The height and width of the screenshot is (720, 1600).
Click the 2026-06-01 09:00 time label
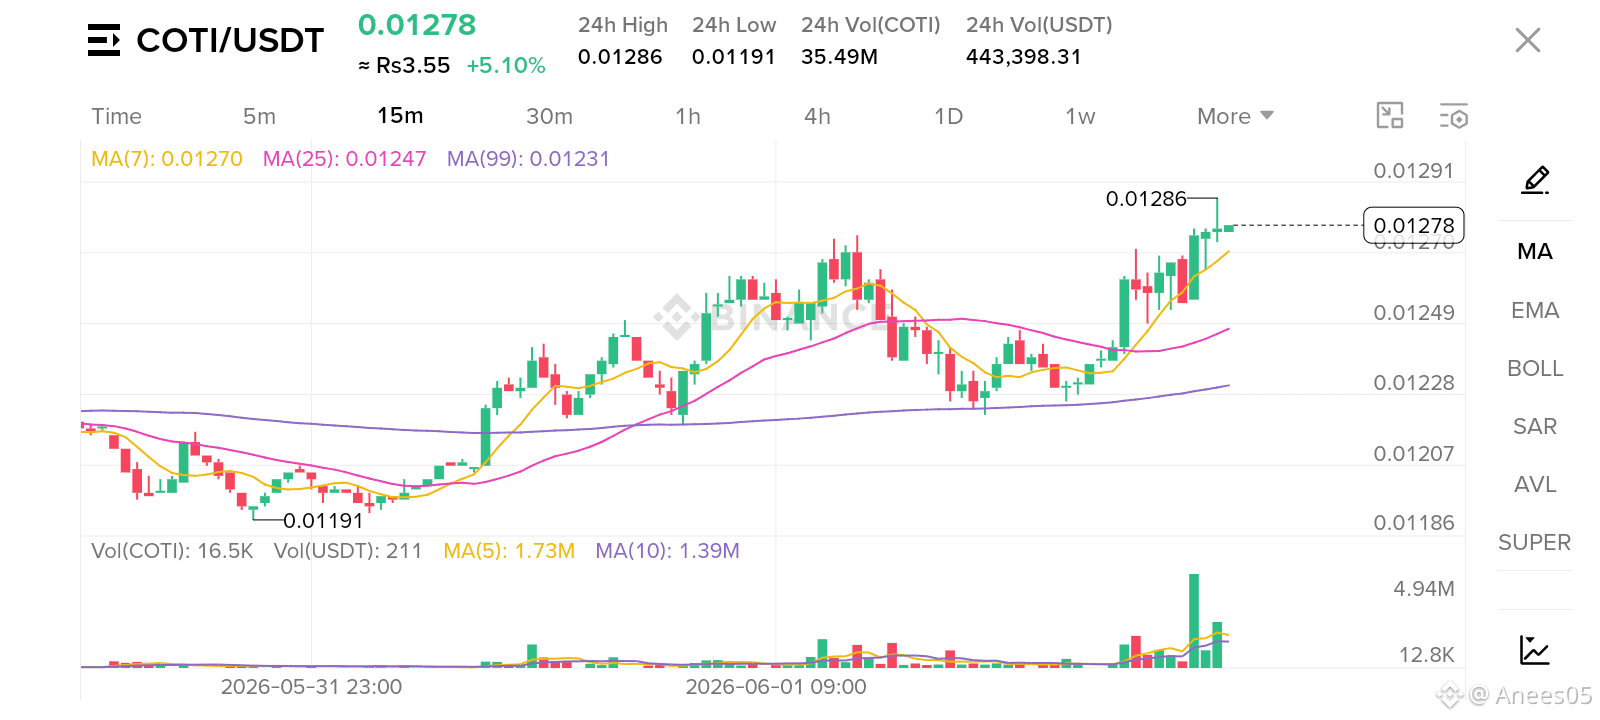[776, 687]
